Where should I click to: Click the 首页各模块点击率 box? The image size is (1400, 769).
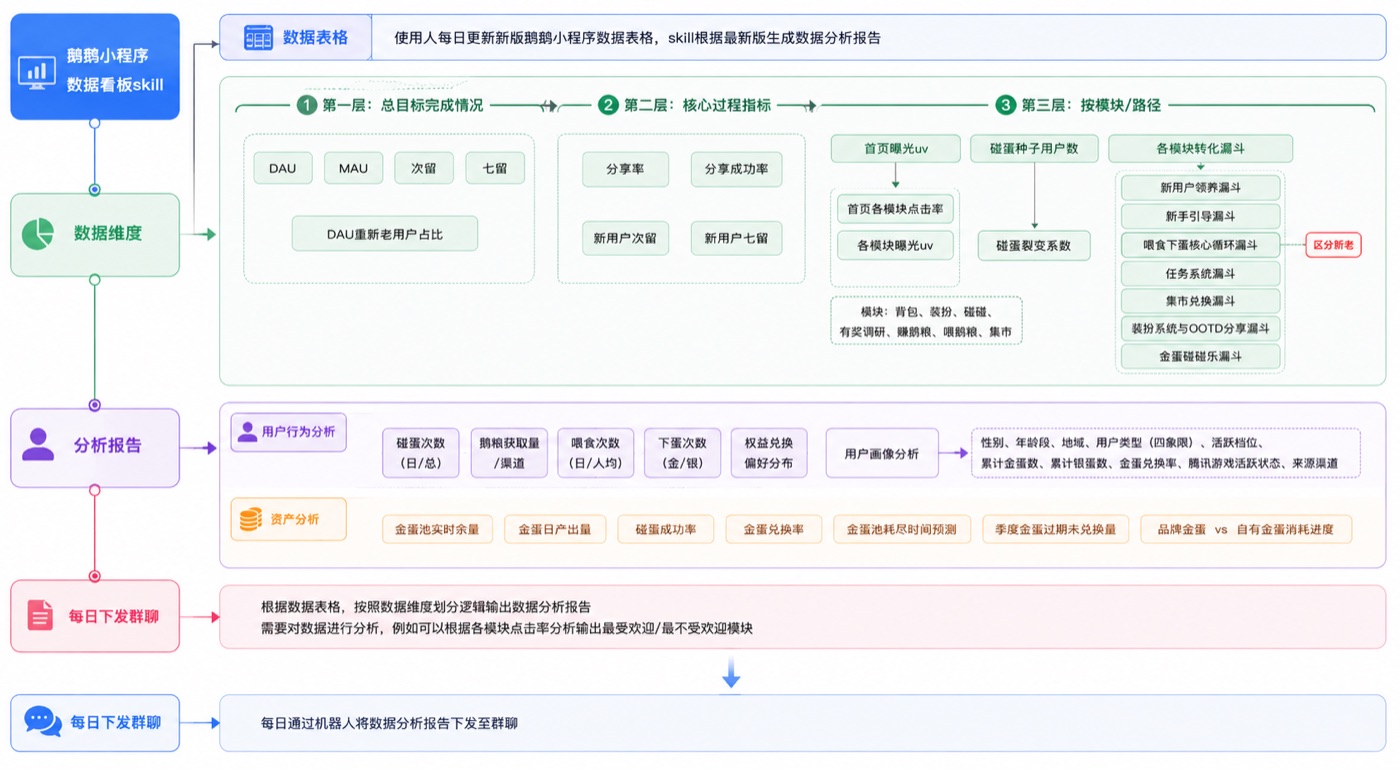pyautogui.click(x=895, y=209)
